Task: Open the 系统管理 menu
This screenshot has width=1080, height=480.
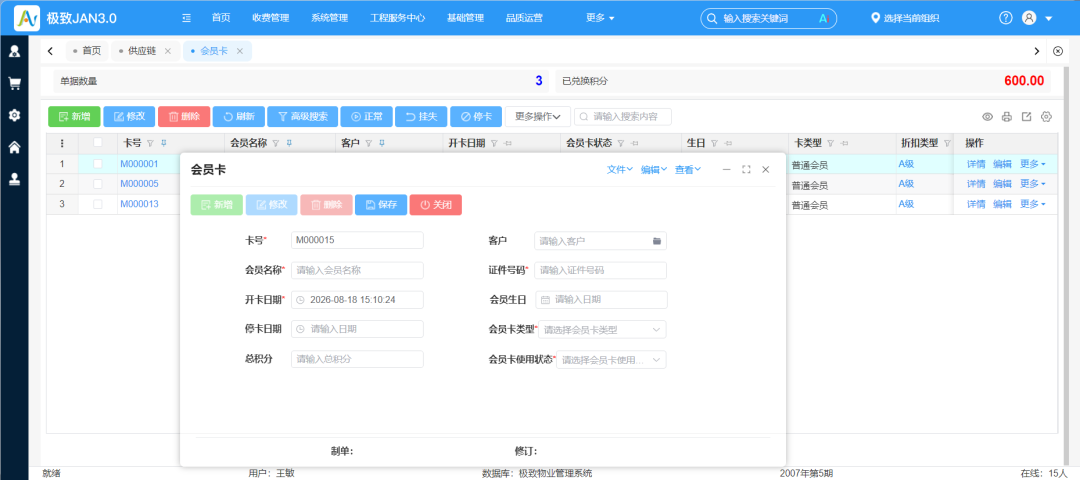Action: click(329, 18)
